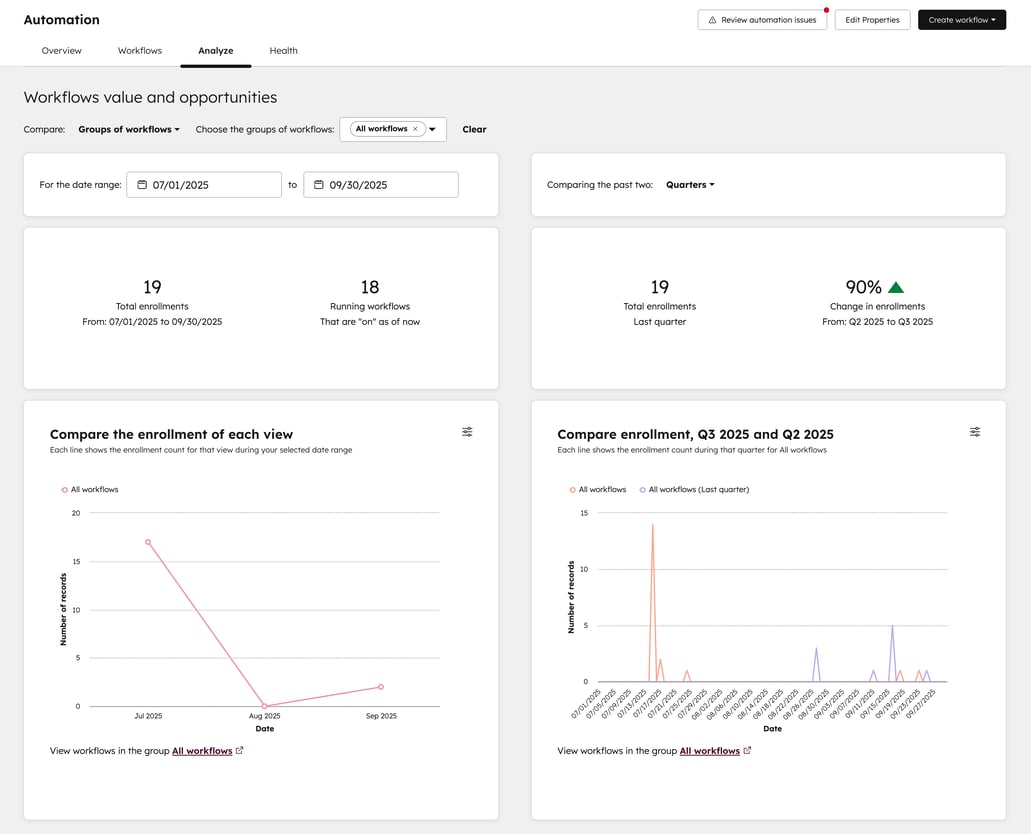Toggle All workflows (Last quarter) legend series
The height and width of the screenshot is (834, 1031).
(x=694, y=490)
